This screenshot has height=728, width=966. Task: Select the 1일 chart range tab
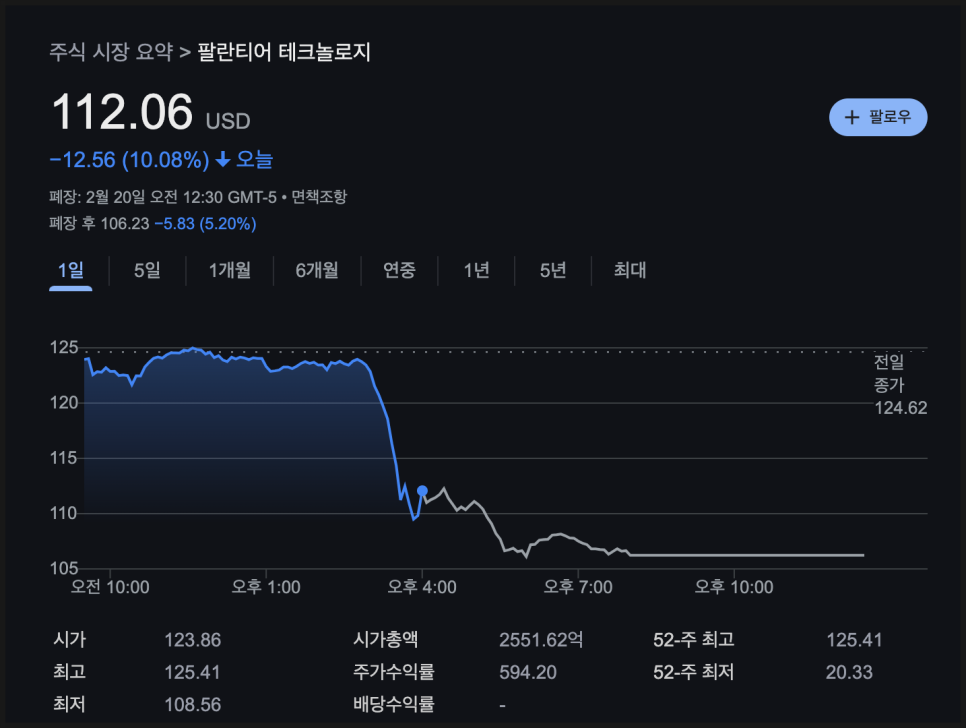pyautogui.click(x=71, y=270)
